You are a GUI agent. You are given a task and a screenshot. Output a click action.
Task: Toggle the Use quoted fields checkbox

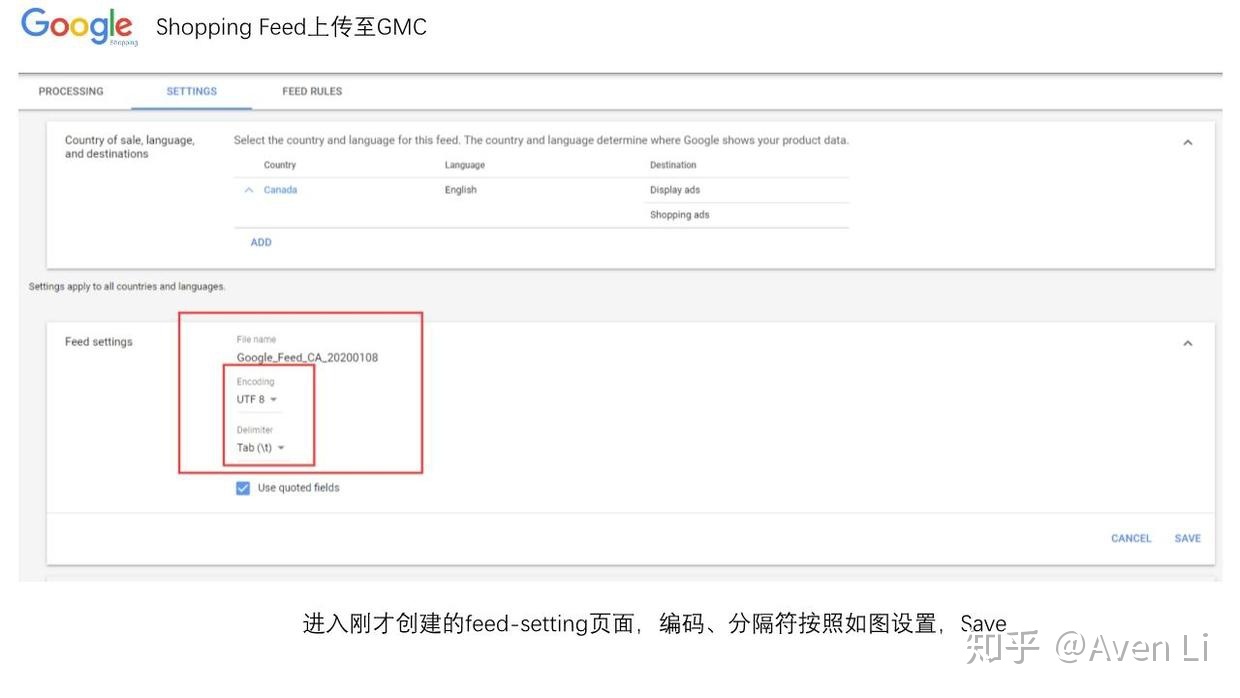(243, 488)
